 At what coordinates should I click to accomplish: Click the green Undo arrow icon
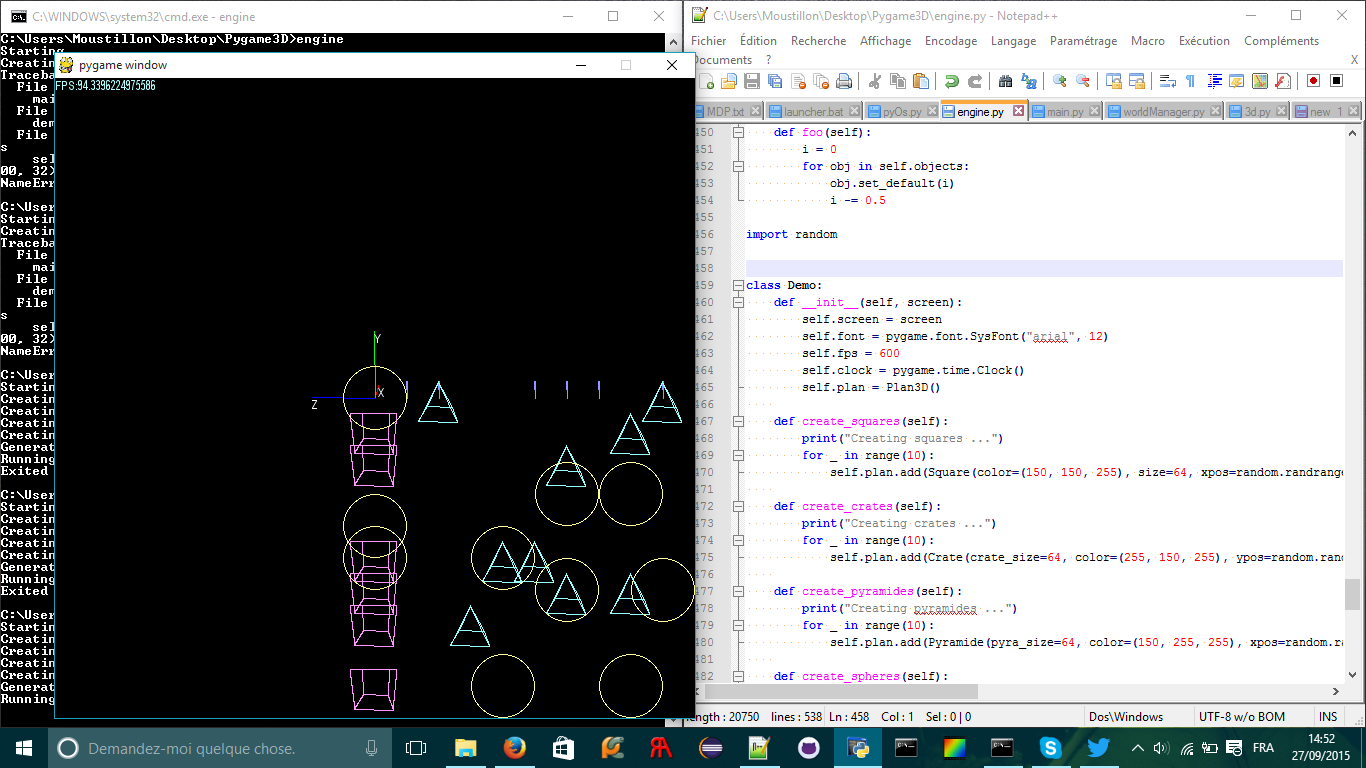tap(954, 81)
